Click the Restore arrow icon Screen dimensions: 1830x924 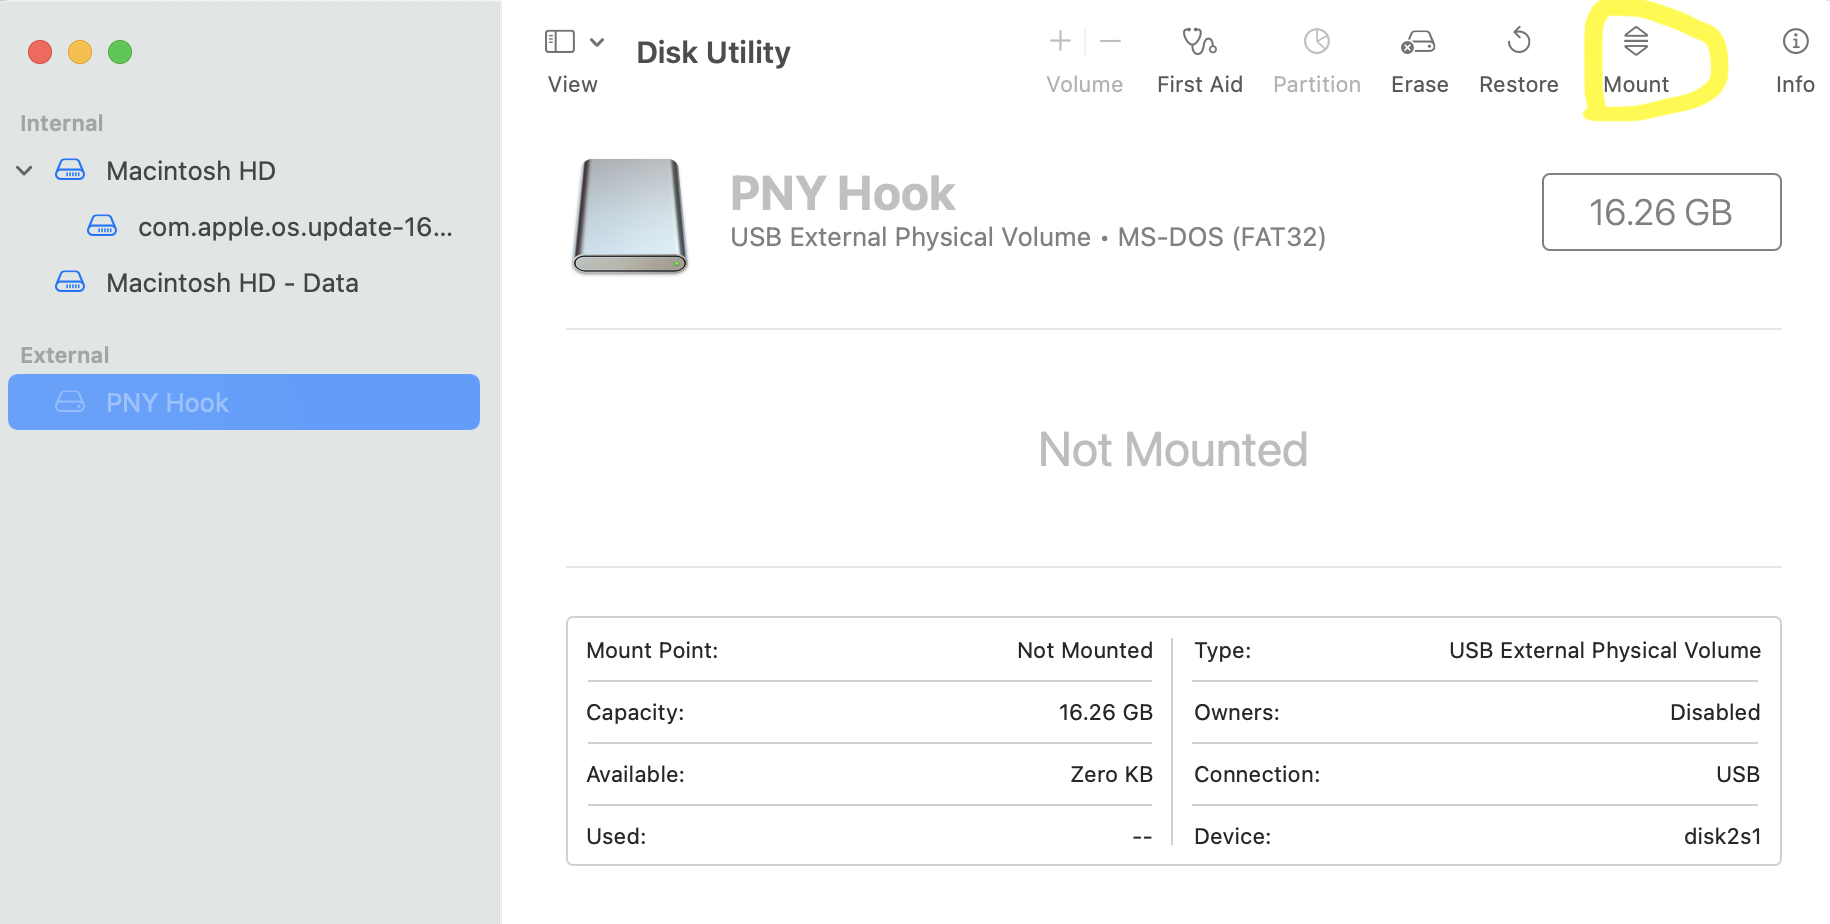1518,42
